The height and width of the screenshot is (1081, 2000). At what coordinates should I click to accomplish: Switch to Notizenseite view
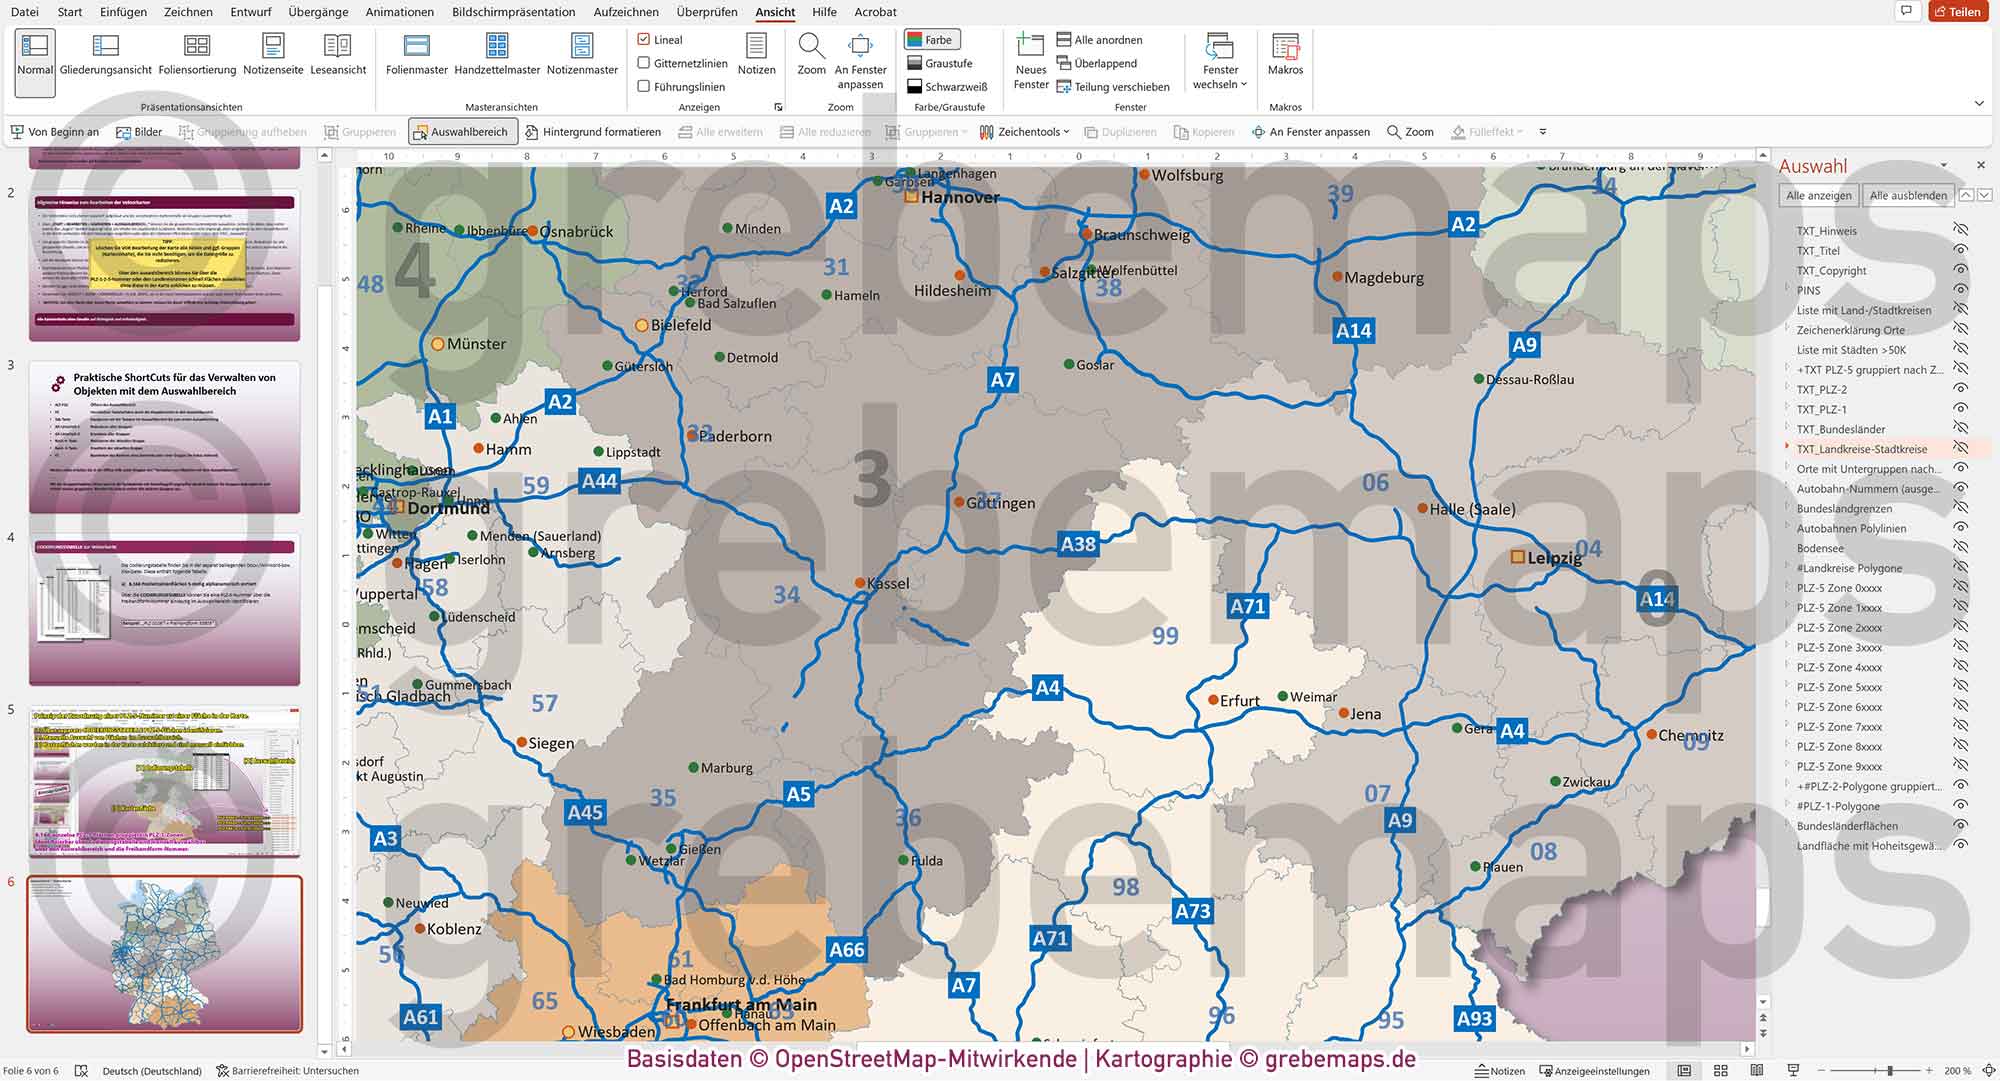[x=272, y=55]
